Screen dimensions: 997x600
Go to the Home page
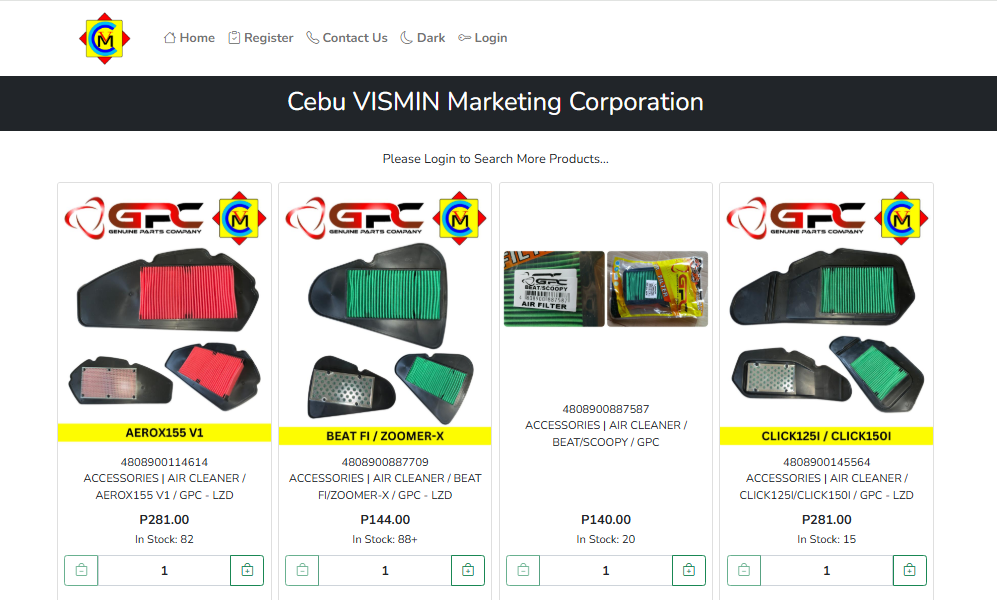point(189,38)
